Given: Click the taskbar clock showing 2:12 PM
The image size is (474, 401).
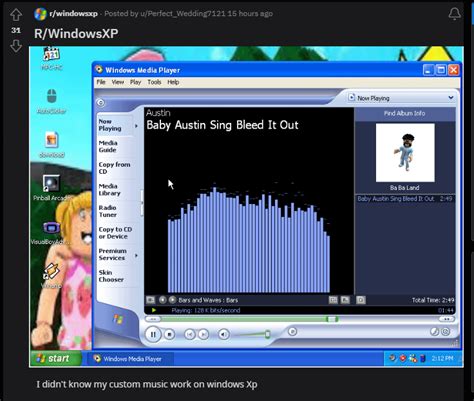Looking at the screenshot, I should click(x=442, y=358).
